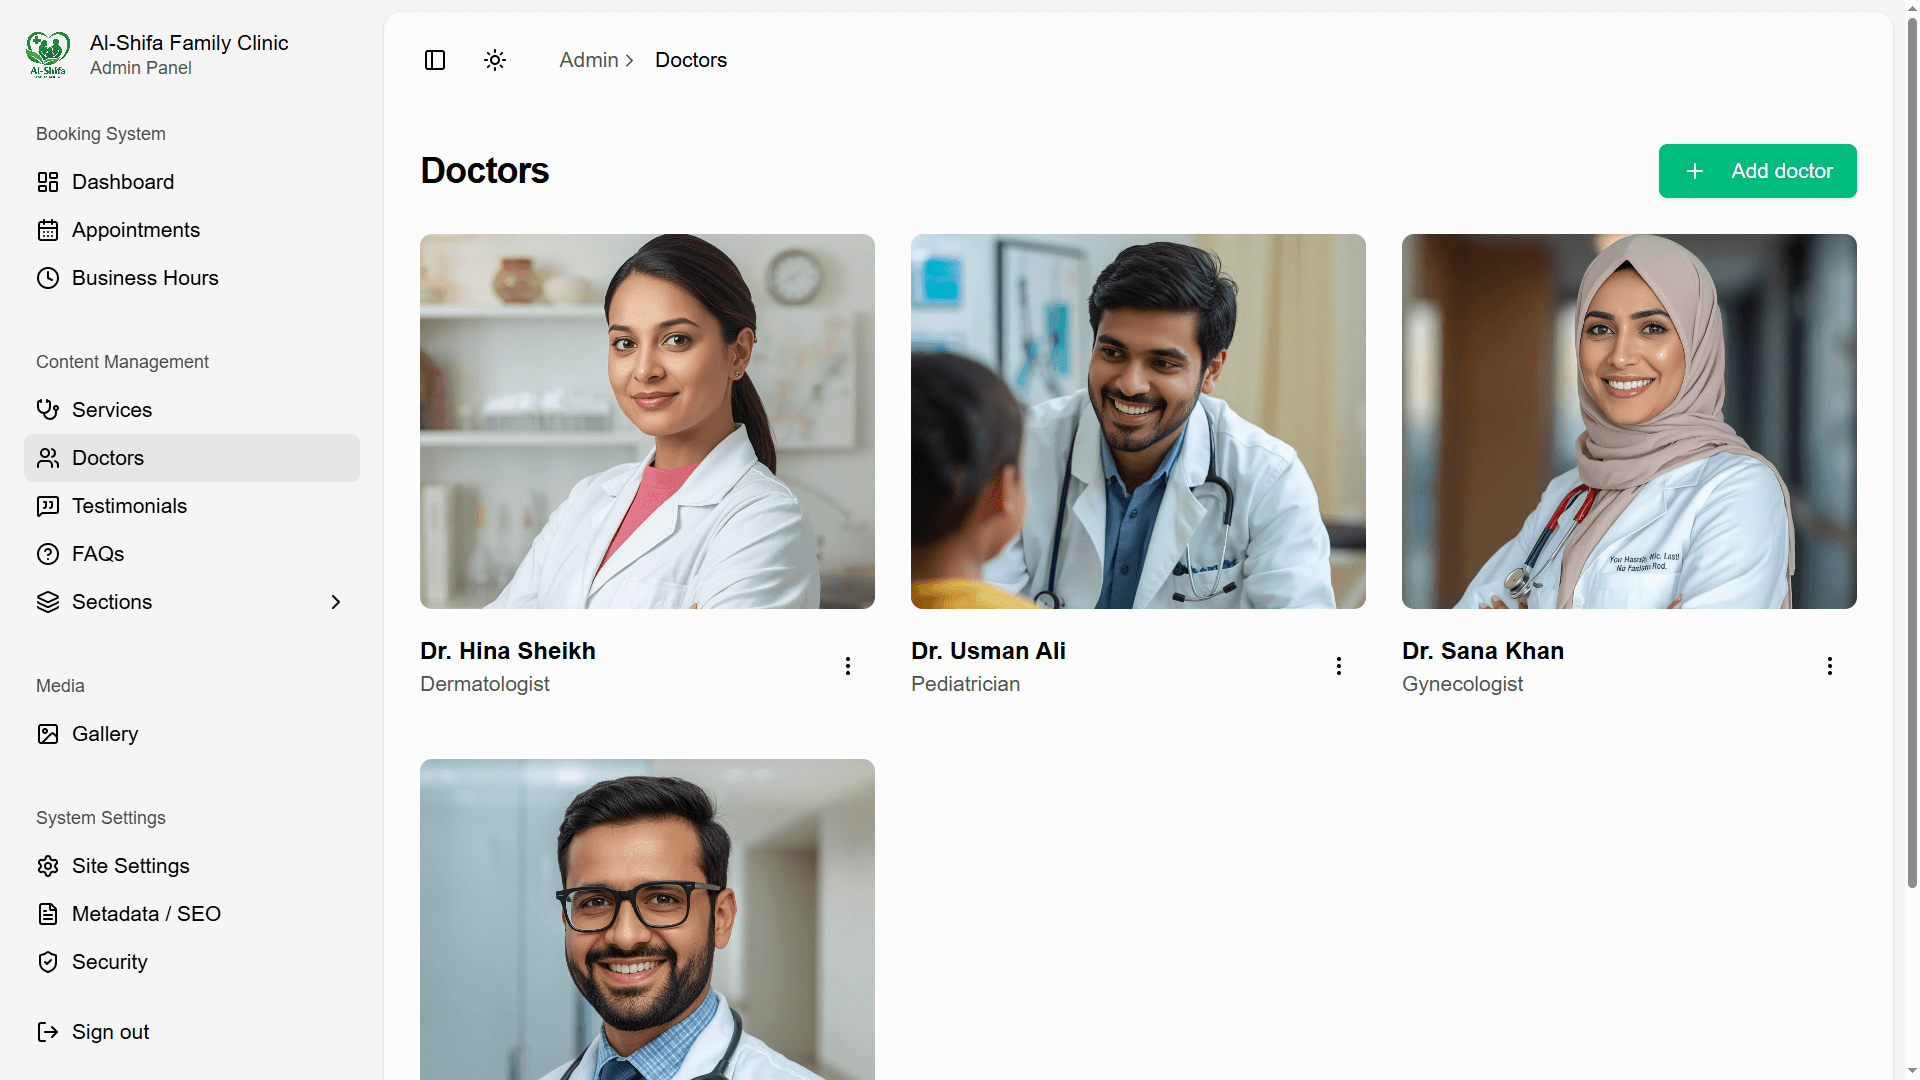Toggle the sidebar panel icon
This screenshot has width=1920, height=1080.
pos(435,60)
